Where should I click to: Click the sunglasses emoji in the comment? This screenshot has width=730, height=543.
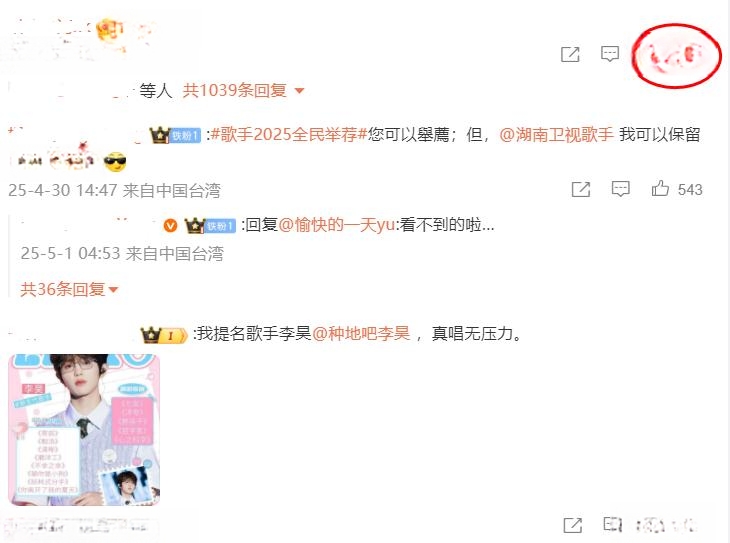(x=115, y=162)
